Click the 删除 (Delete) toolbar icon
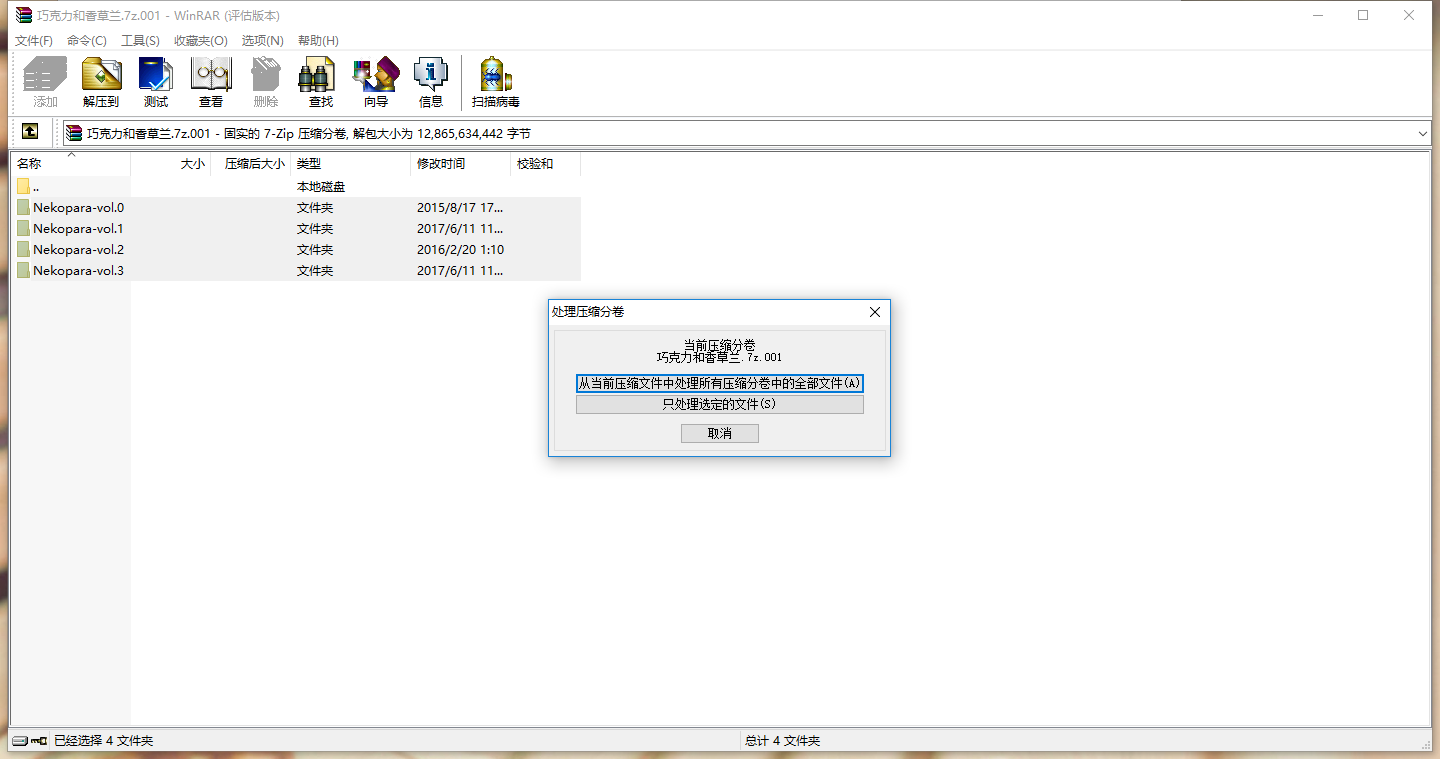The image size is (1440, 759). coord(266,82)
